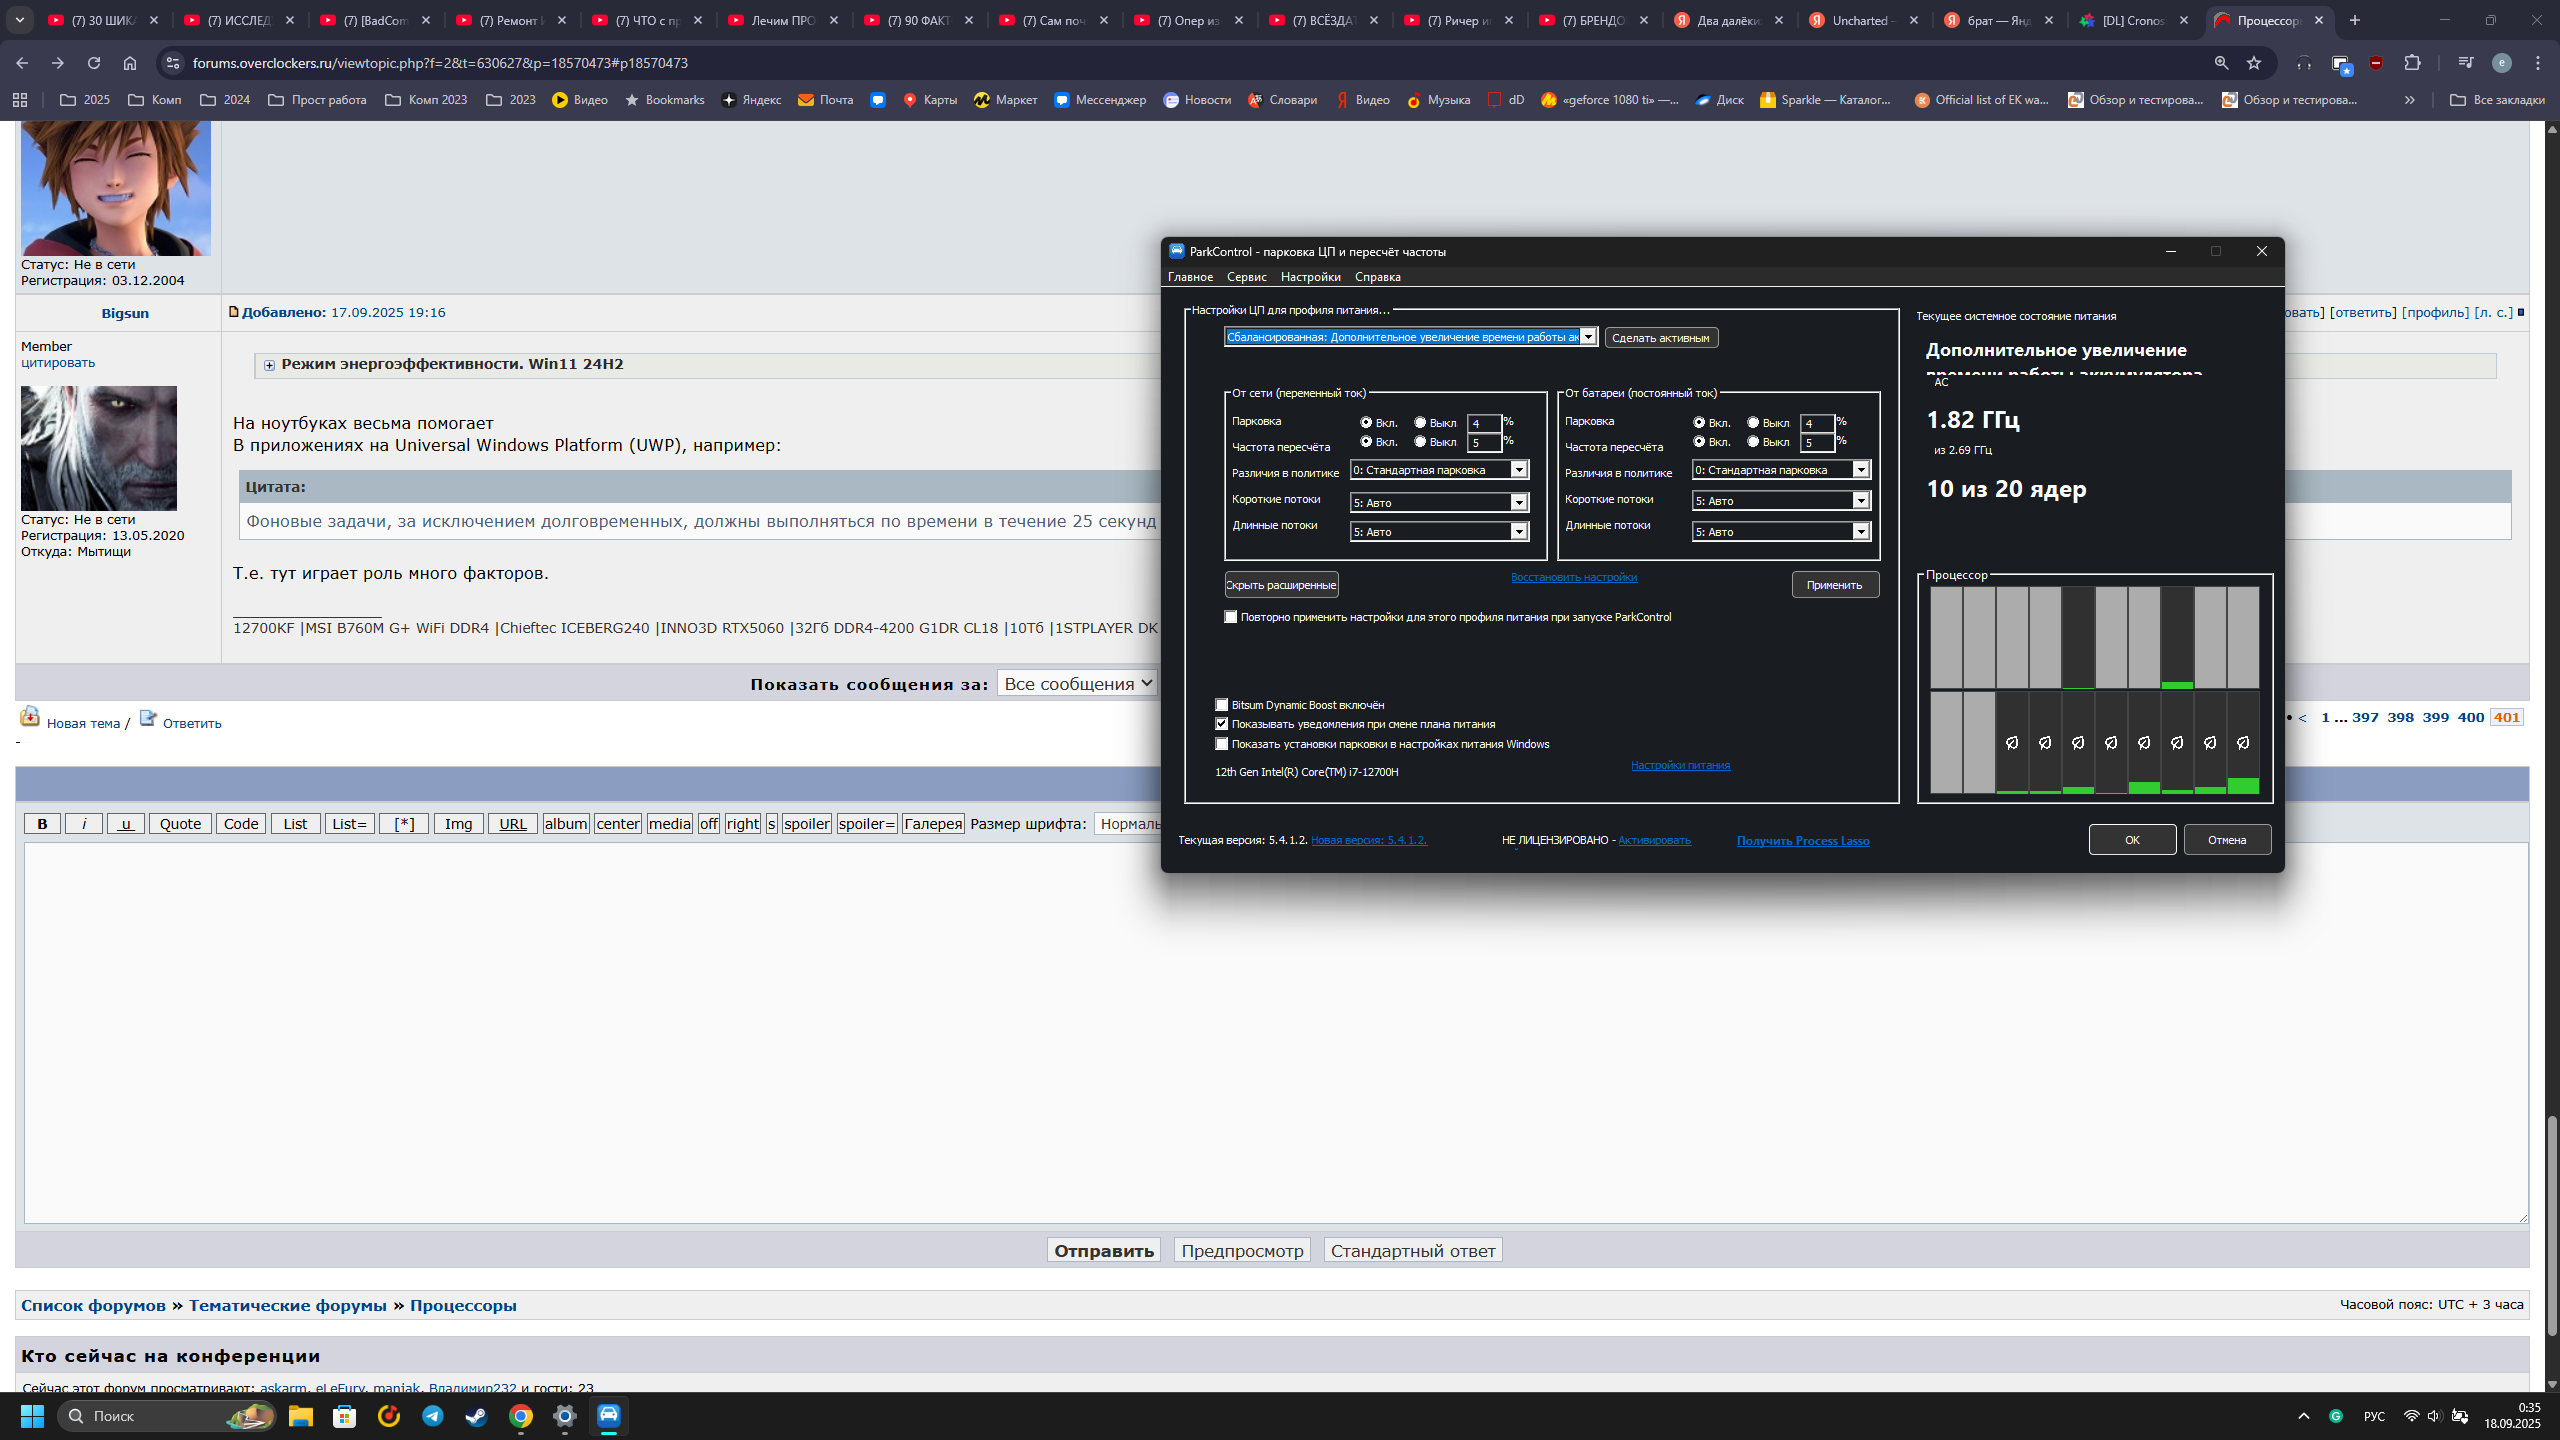Screen dimensions: 2560x1440
Task: Bookmark this page with the star icon
Action: [2254, 63]
